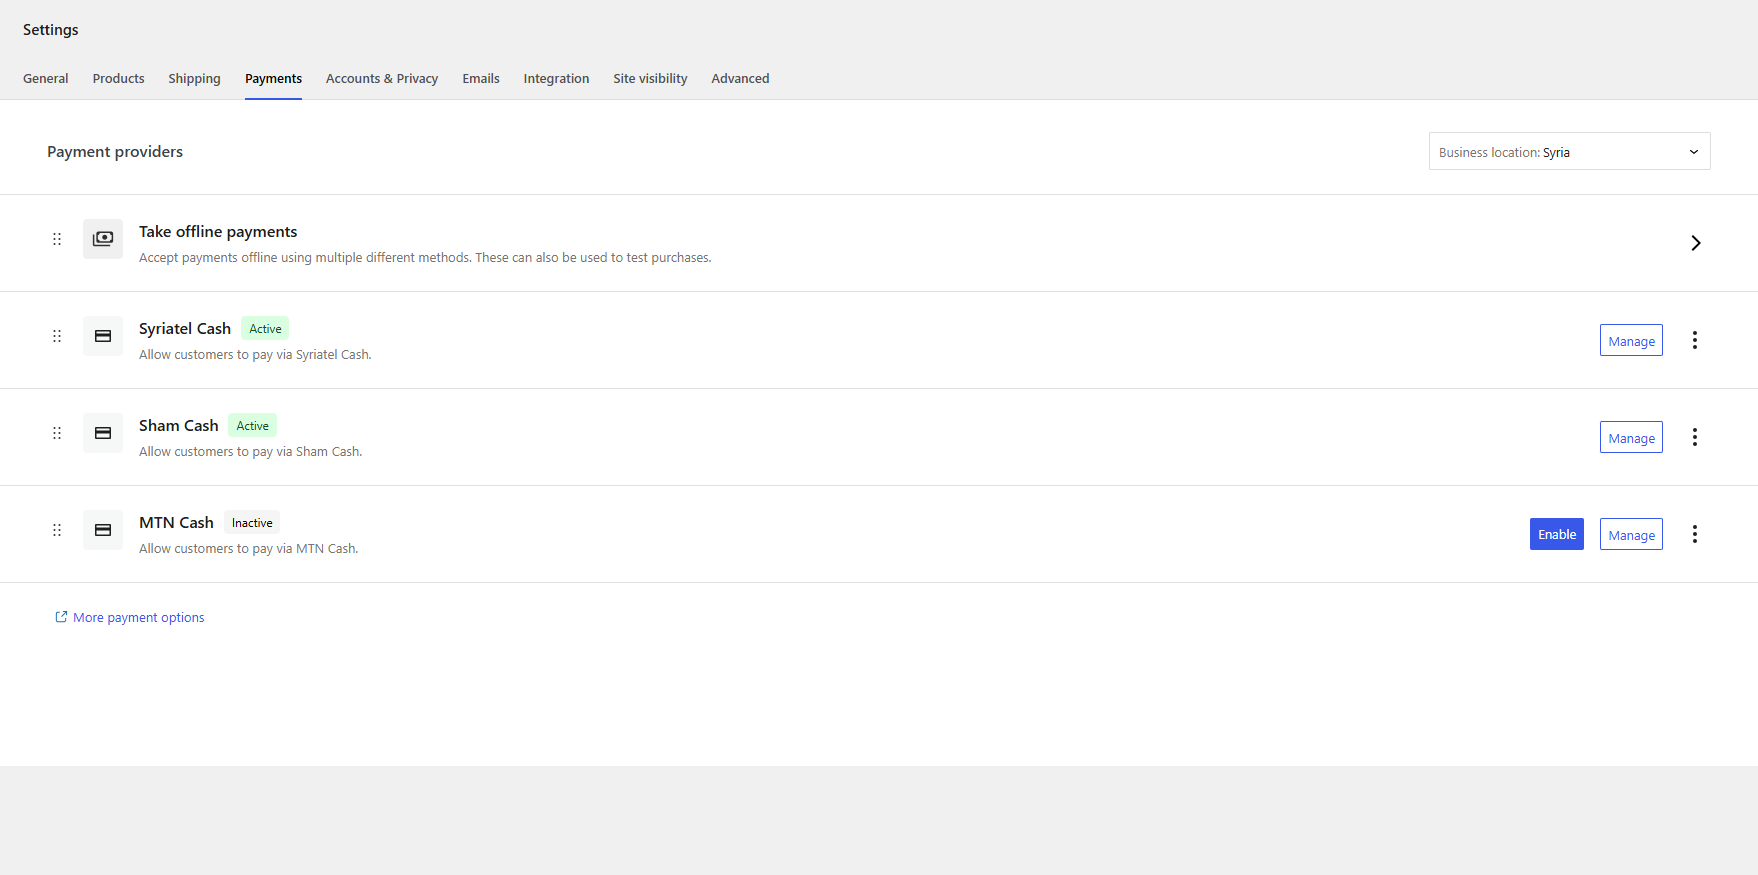Manage the Sham Cash provider
Viewport: 1758px width, 875px height.
[1631, 437]
